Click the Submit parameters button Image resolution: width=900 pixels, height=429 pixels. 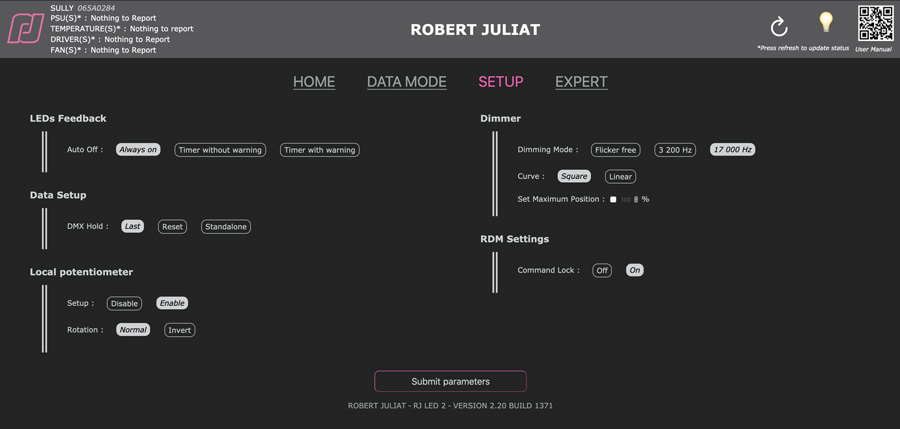pos(451,381)
